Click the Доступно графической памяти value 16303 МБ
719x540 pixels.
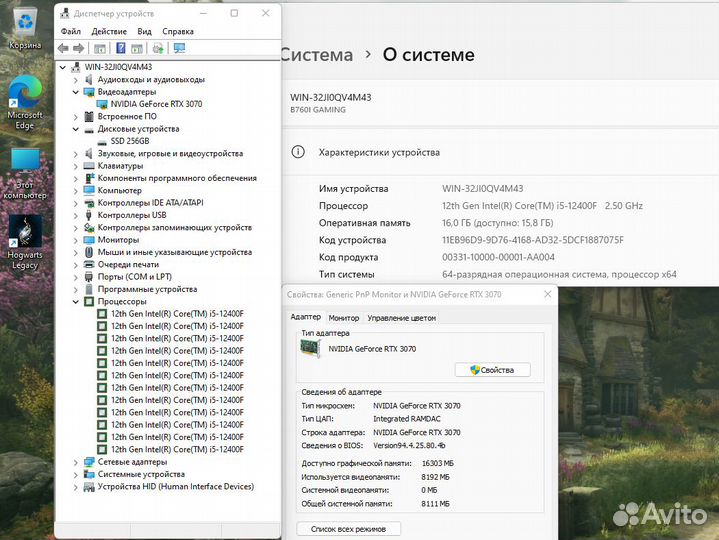click(437, 463)
